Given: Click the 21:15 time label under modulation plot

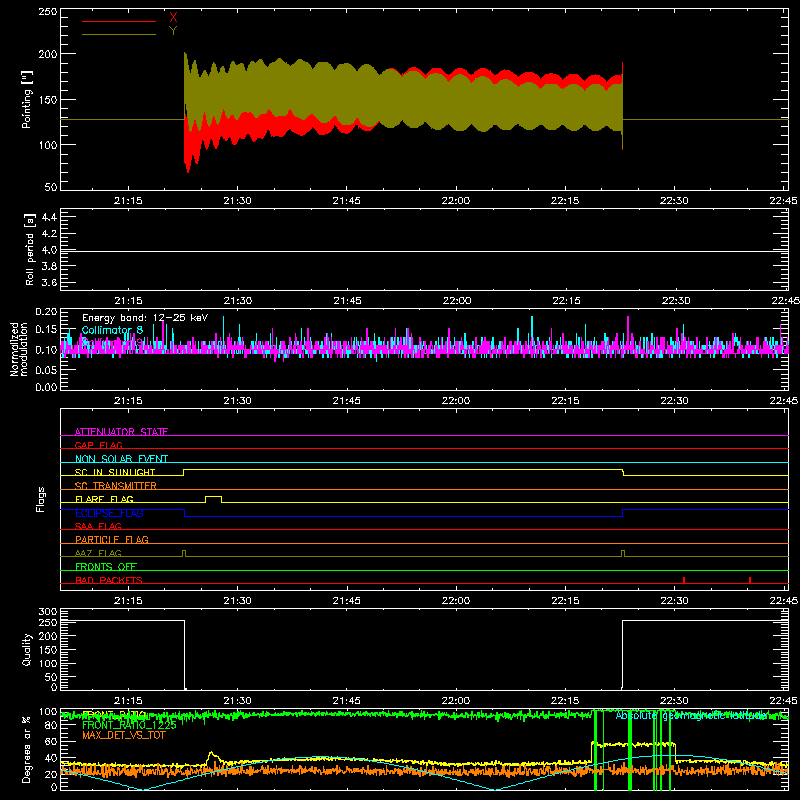Looking at the screenshot, I should (x=128, y=401).
